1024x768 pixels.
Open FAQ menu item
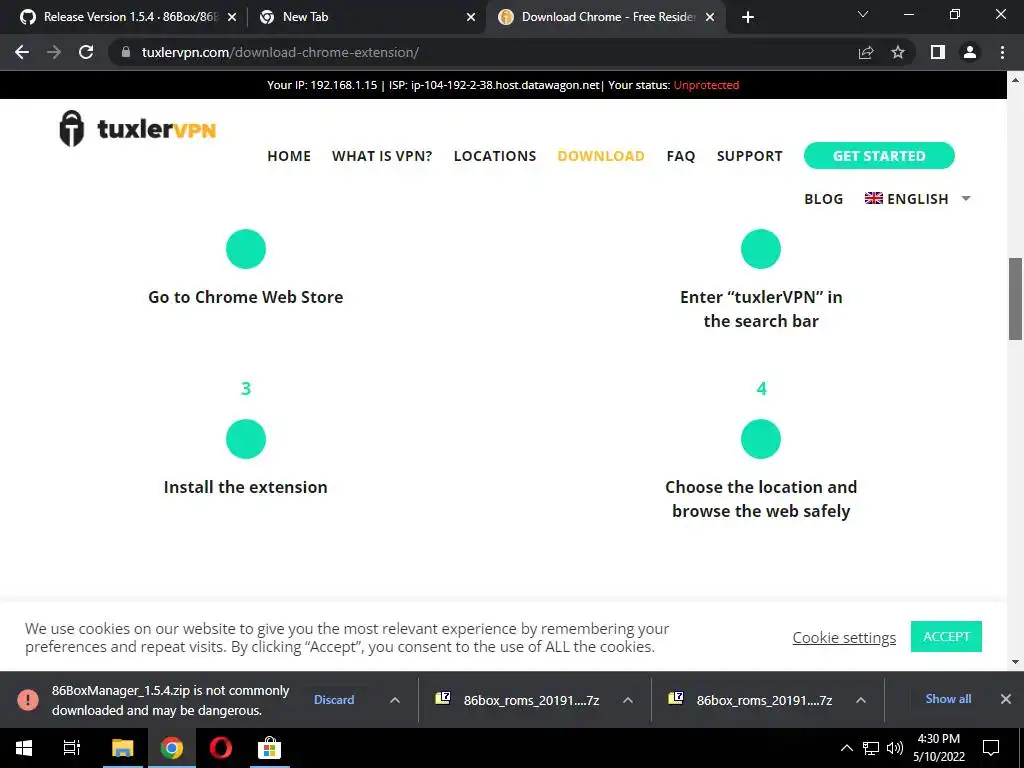coord(680,156)
